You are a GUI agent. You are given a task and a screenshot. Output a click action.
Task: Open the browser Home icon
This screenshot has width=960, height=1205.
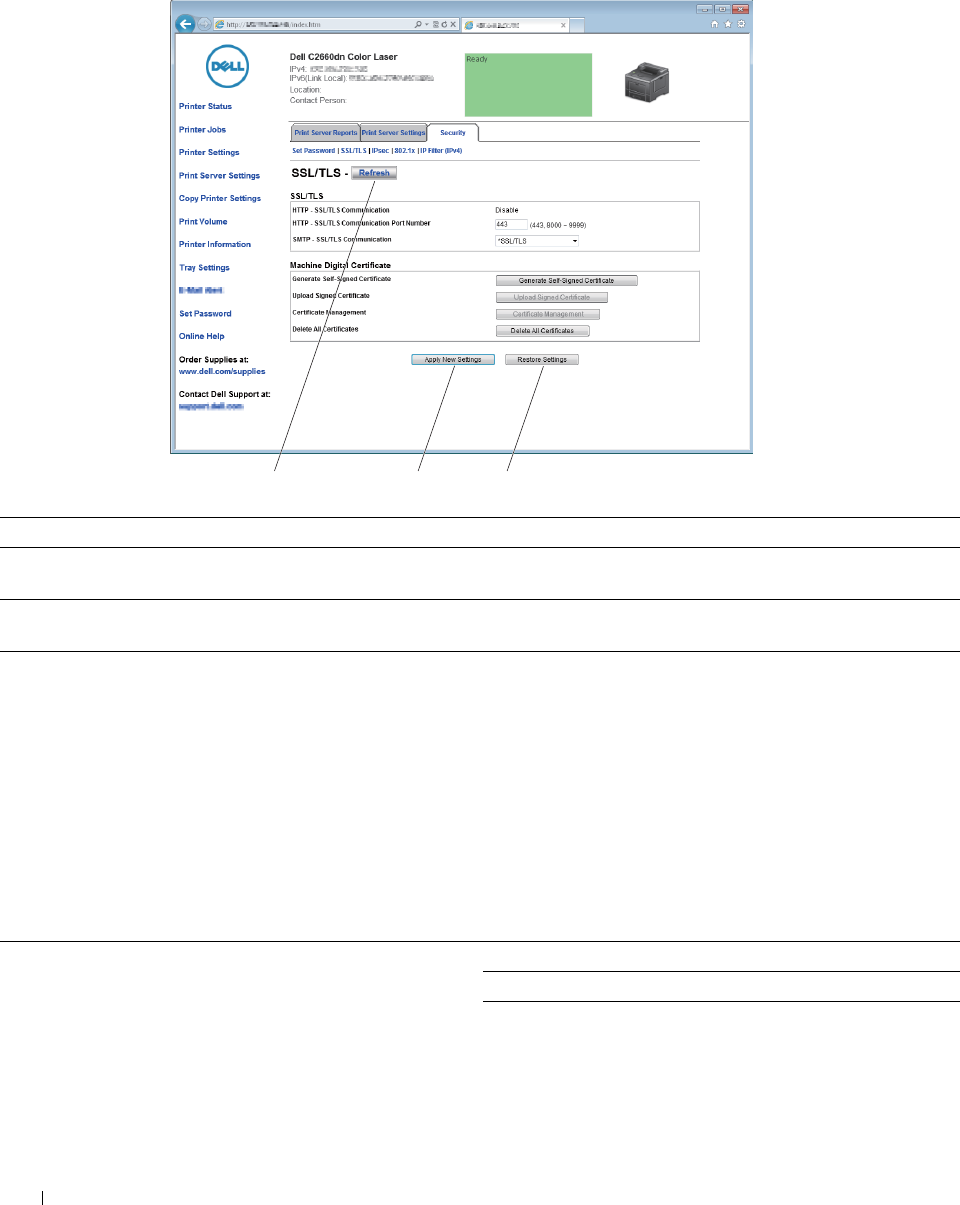714,24
